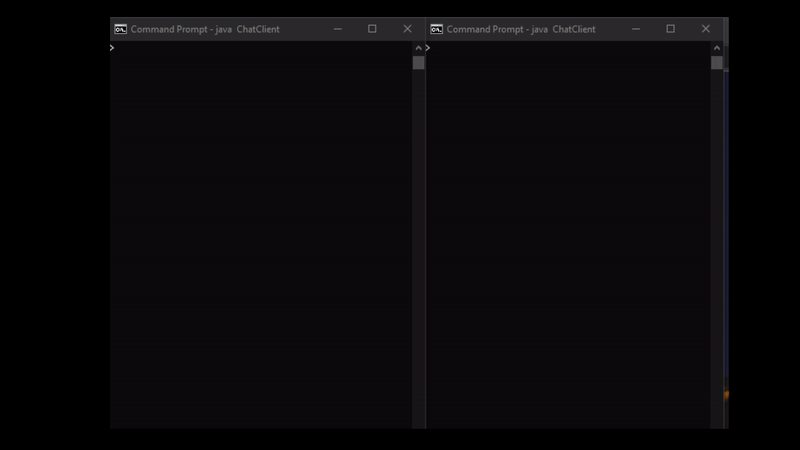Focus the right window via its title text
This screenshot has width=800, height=450.
(521, 29)
